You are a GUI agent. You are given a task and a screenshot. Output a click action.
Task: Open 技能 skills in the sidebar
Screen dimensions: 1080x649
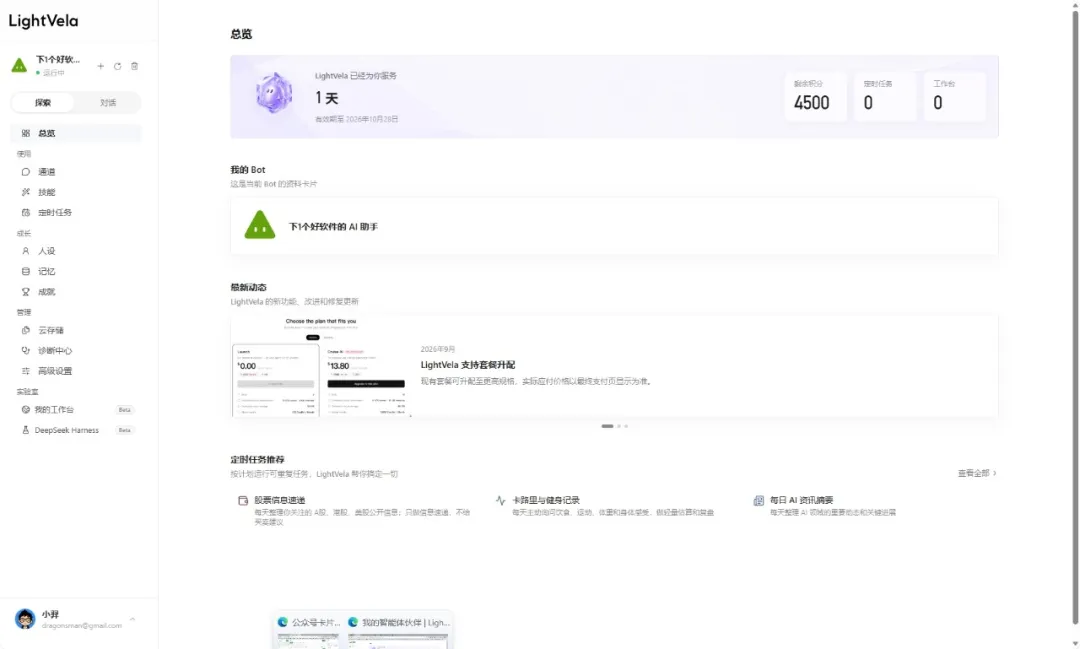click(x=76, y=192)
